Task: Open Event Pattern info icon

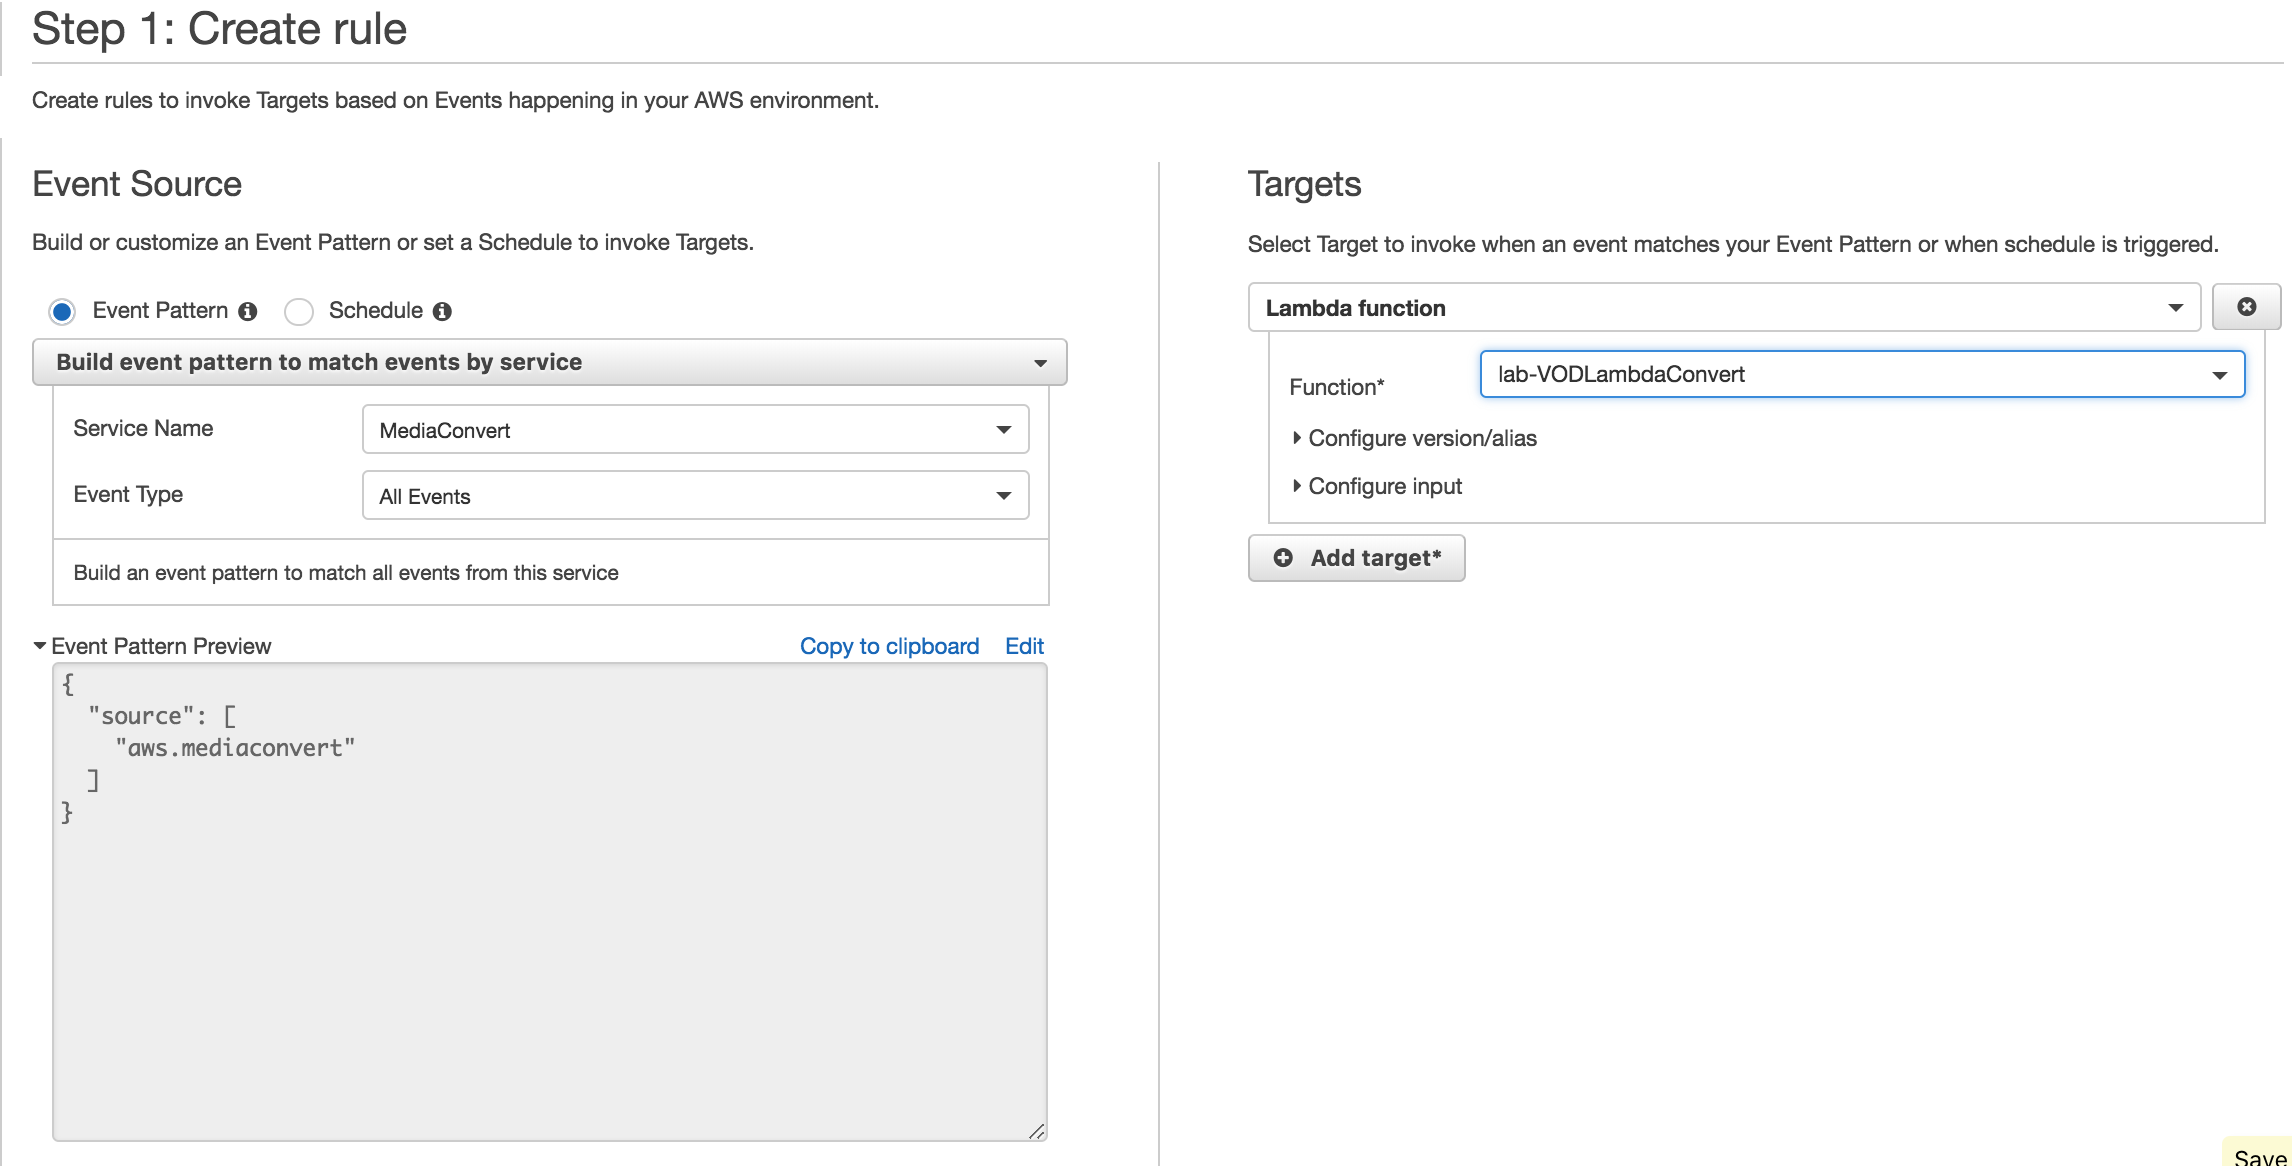Action: point(247,312)
